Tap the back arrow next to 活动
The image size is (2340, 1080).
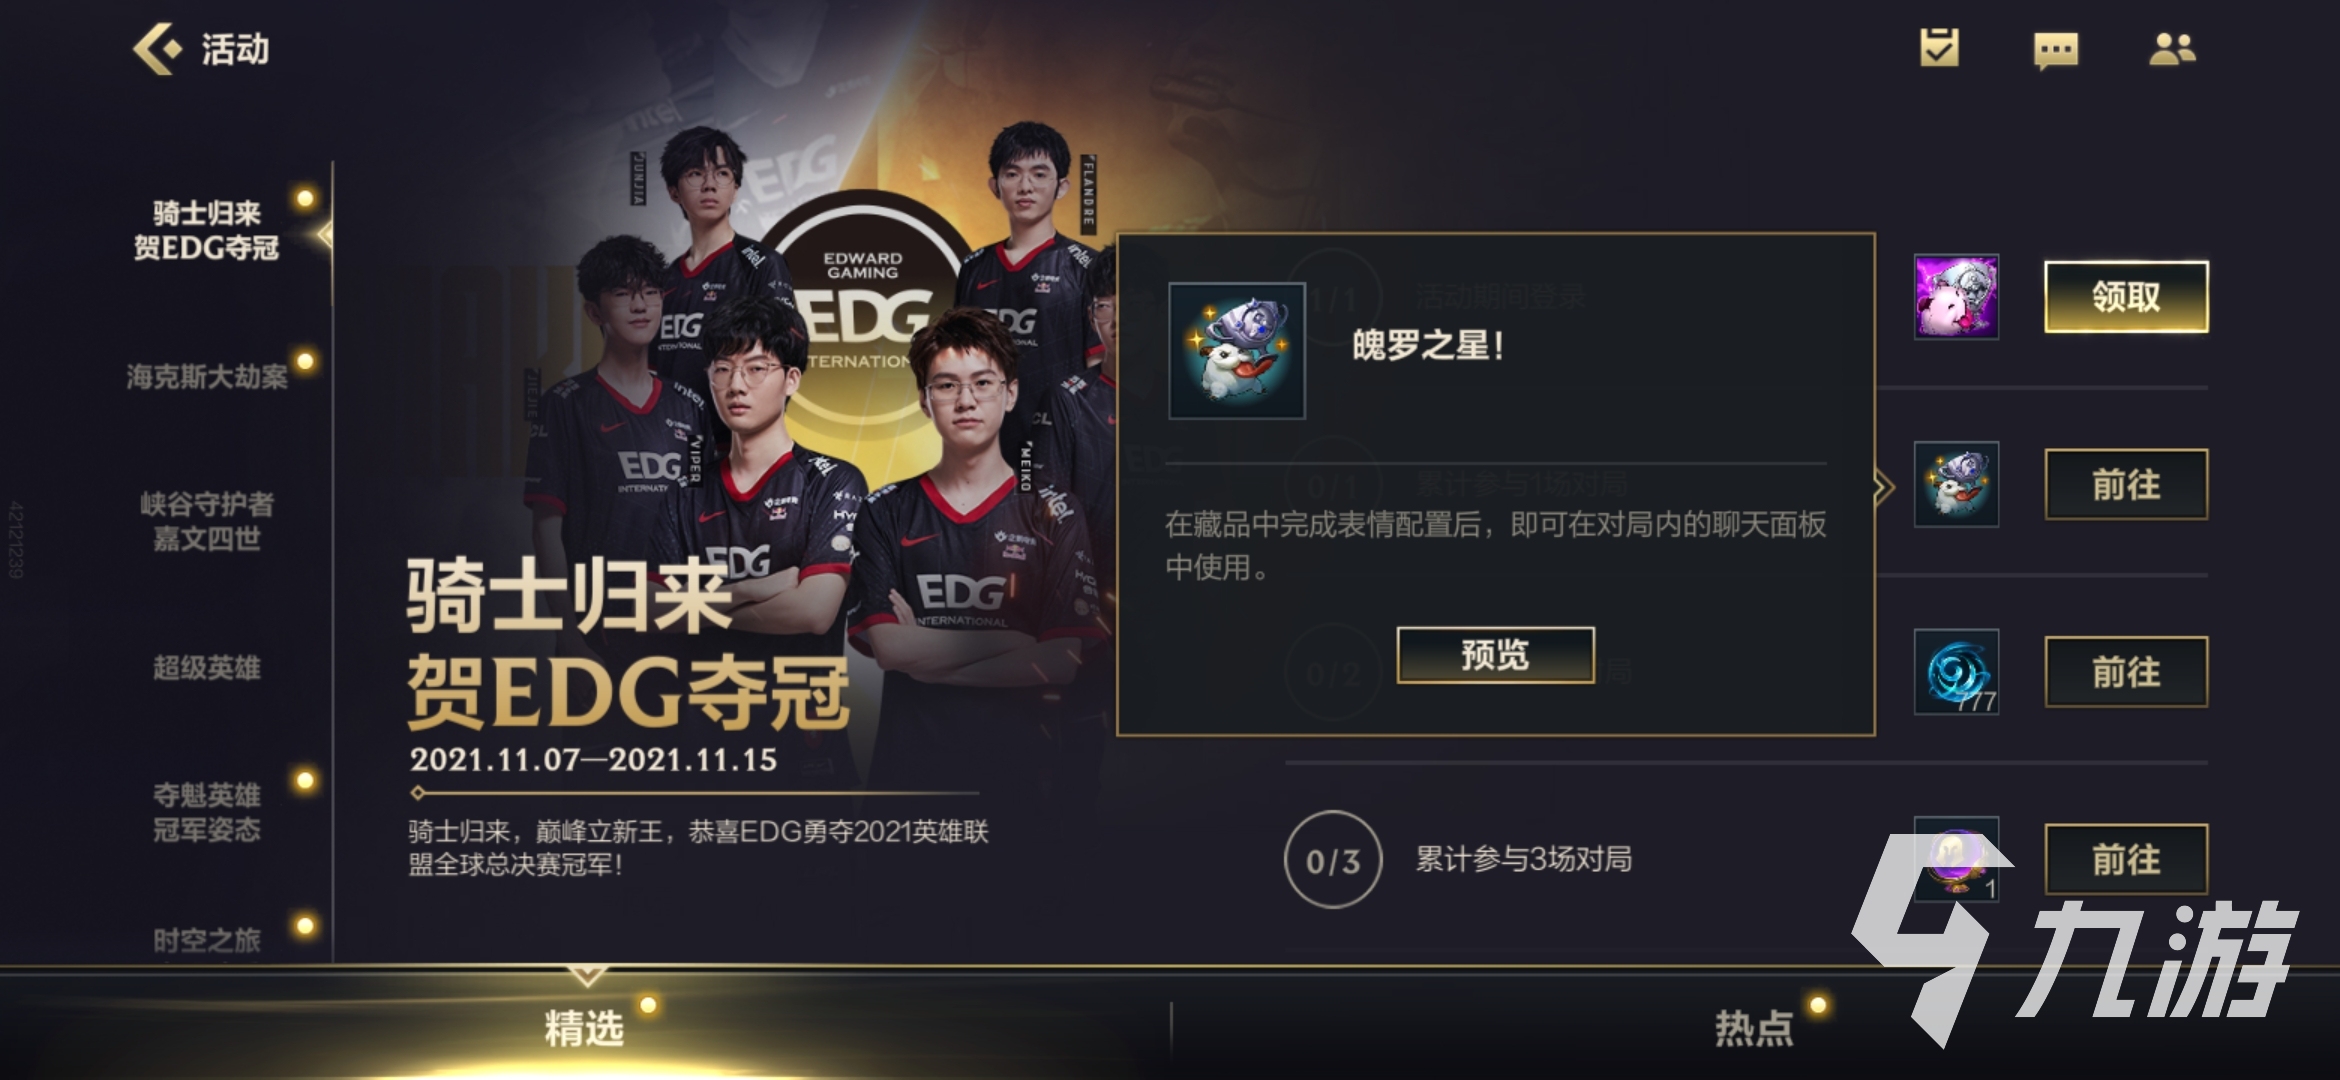157,48
